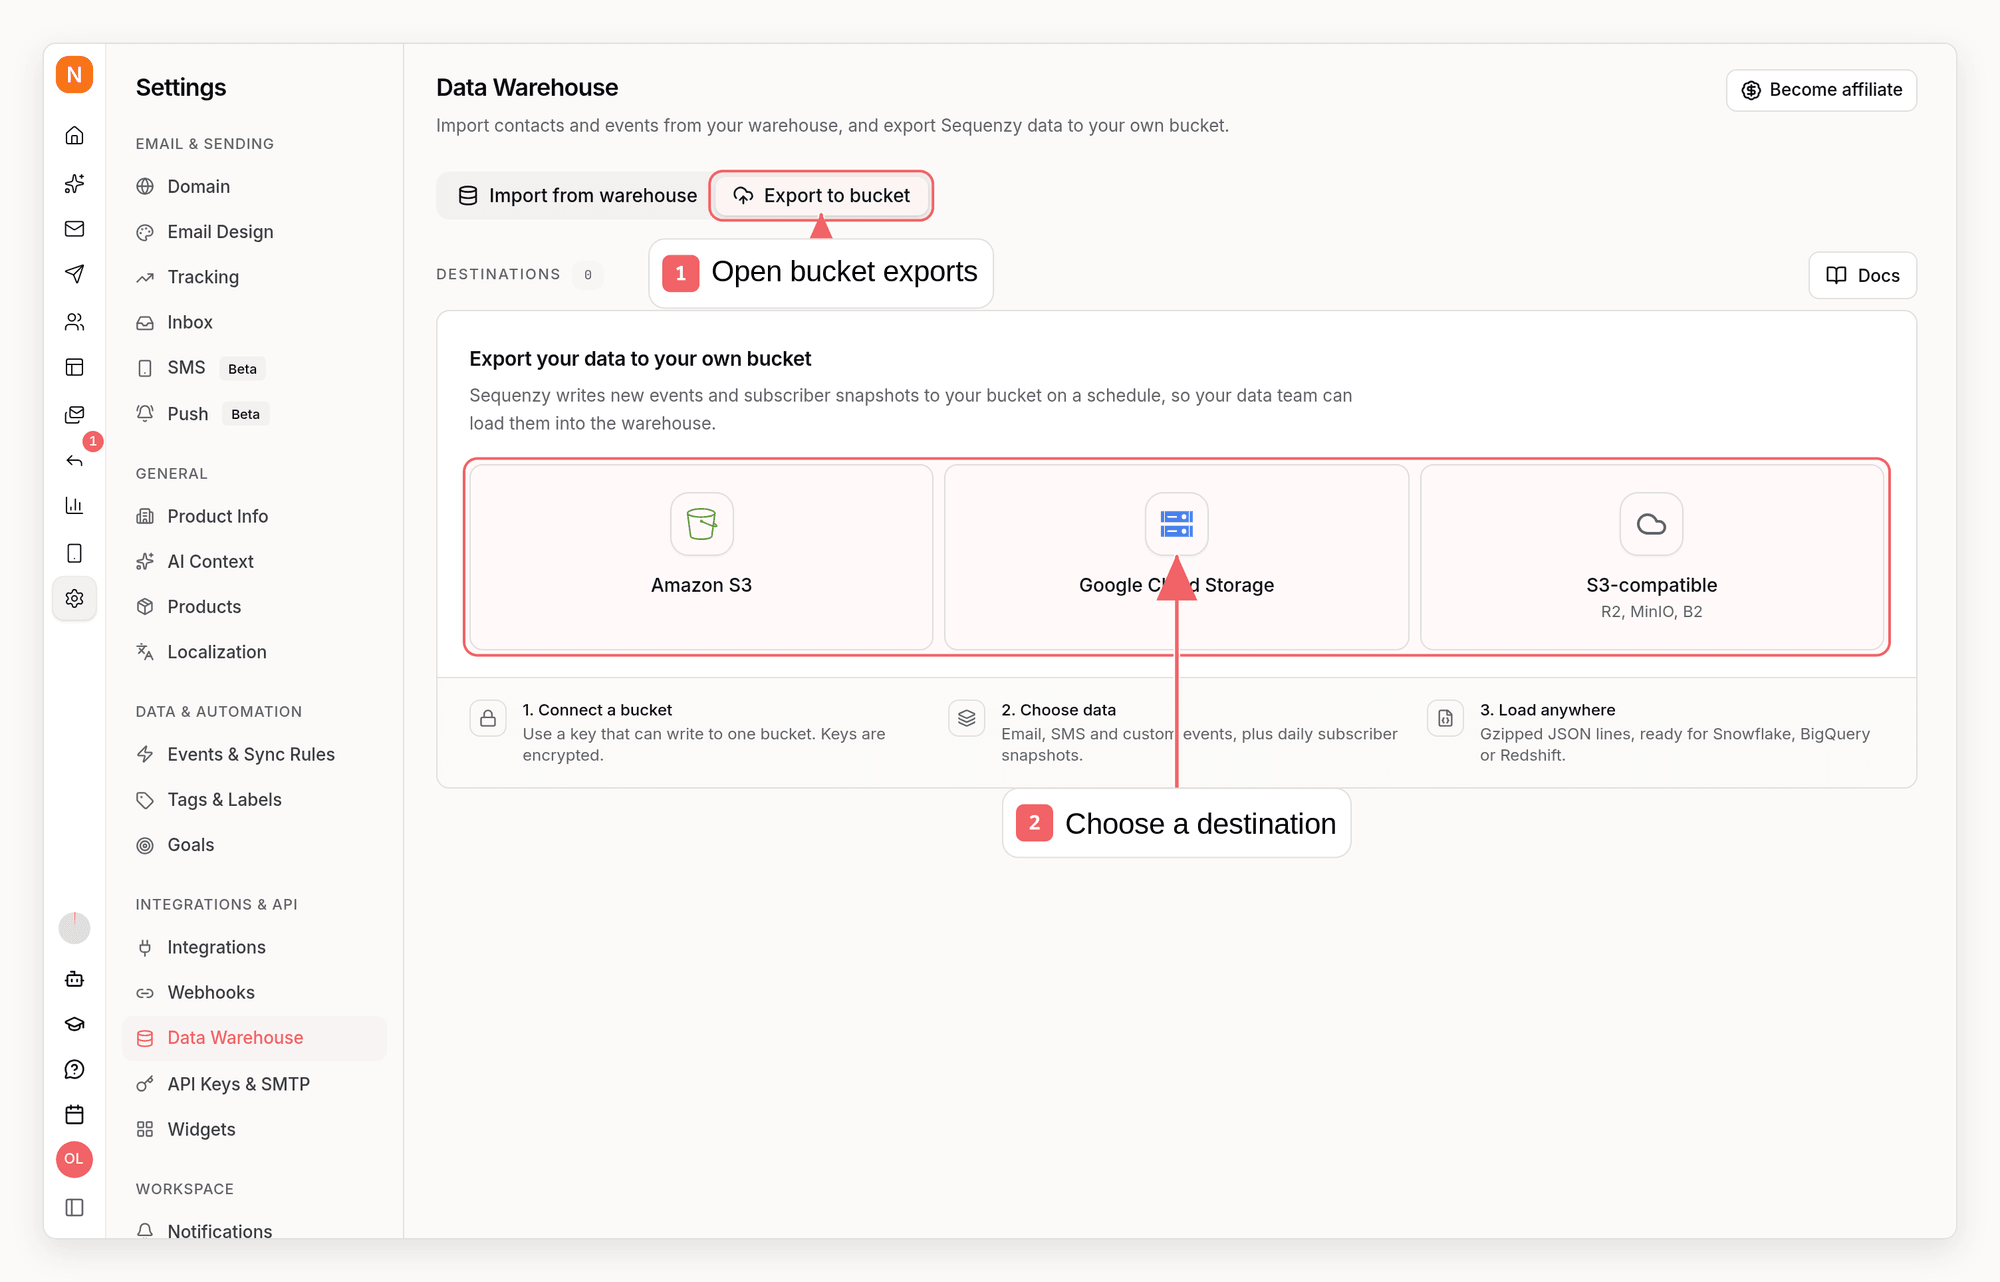Click the Become affiliate button
The height and width of the screenshot is (1282, 2000).
[x=1821, y=90]
